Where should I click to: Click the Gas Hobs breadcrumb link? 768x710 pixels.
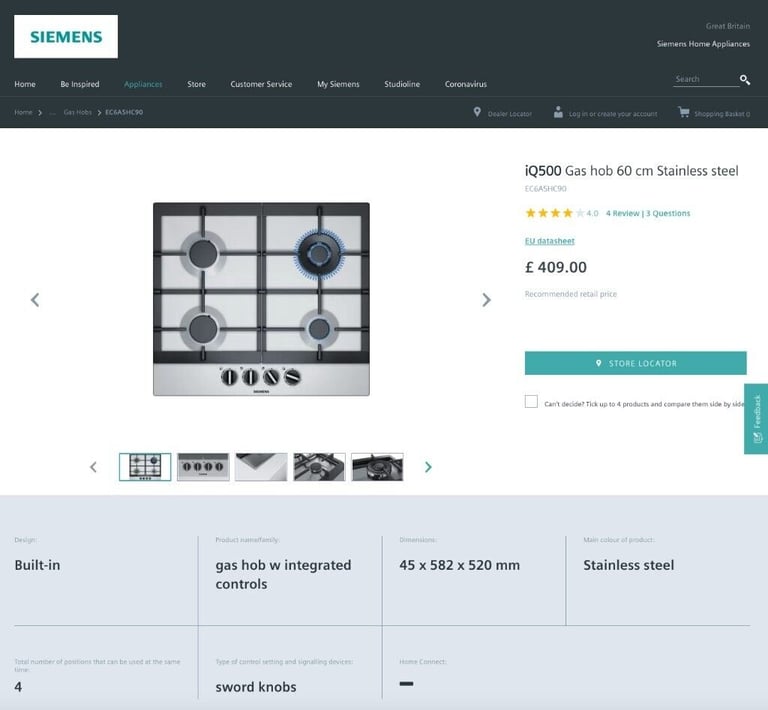pos(77,113)
